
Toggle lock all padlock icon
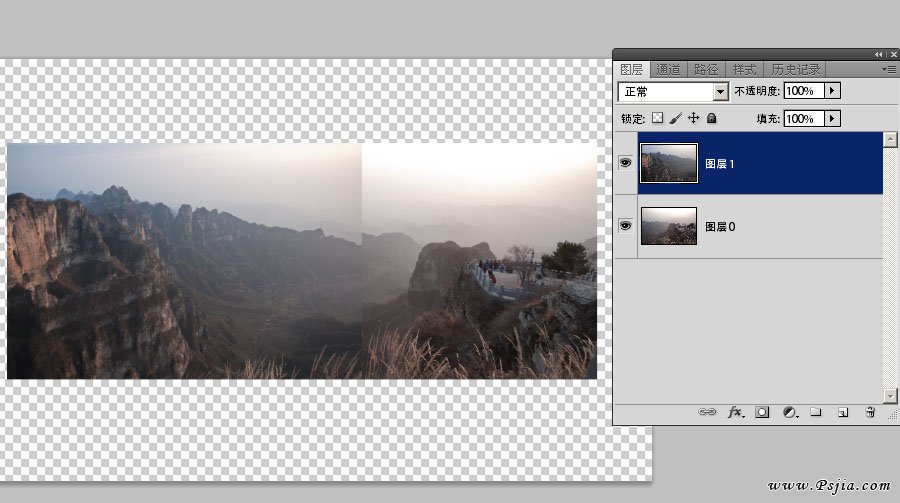(x=711, y=118)
